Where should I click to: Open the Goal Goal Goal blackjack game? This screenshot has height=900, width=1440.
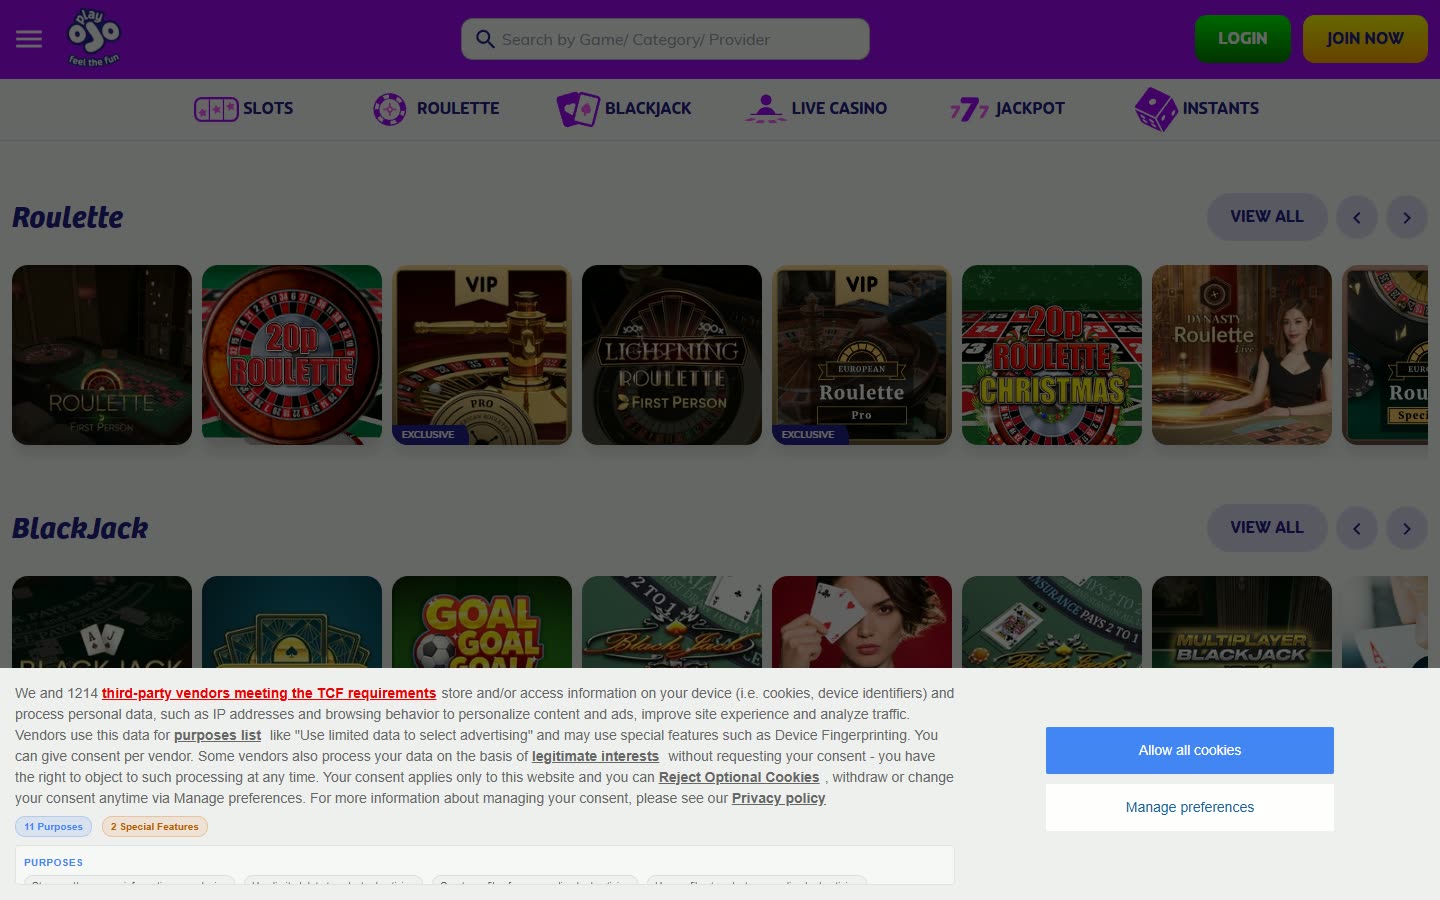[482, 622]
